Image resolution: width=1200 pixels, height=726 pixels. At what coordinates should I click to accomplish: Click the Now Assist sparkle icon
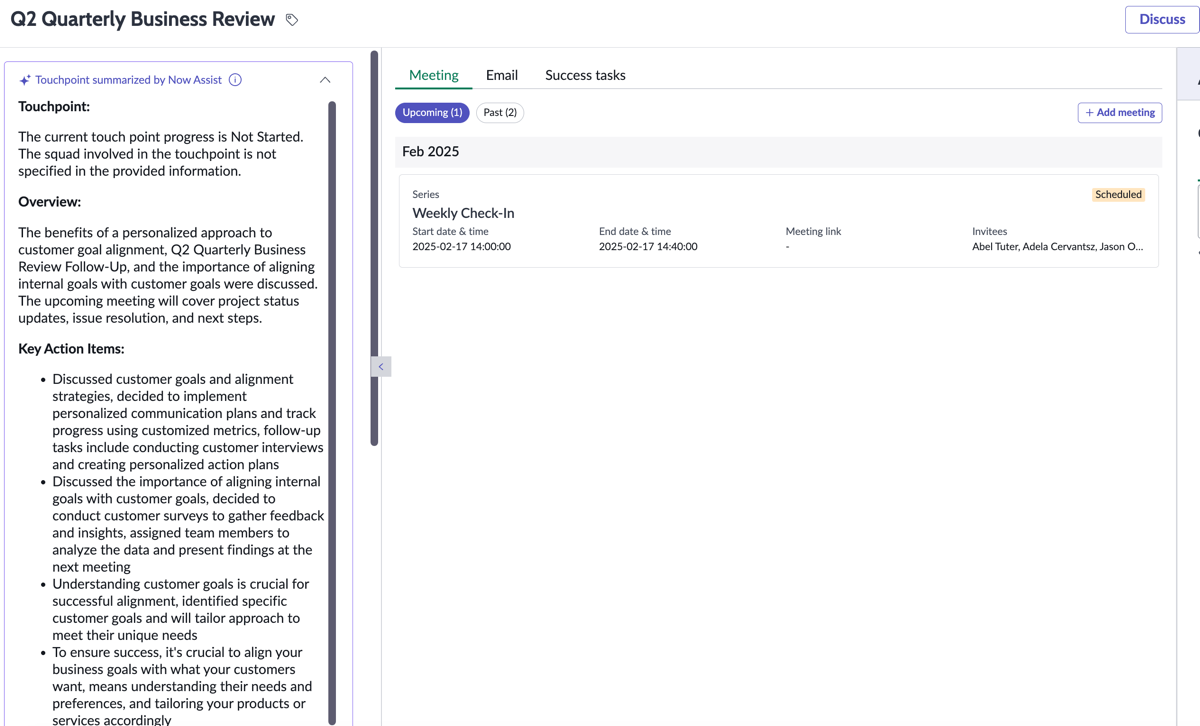coord(25,80)
